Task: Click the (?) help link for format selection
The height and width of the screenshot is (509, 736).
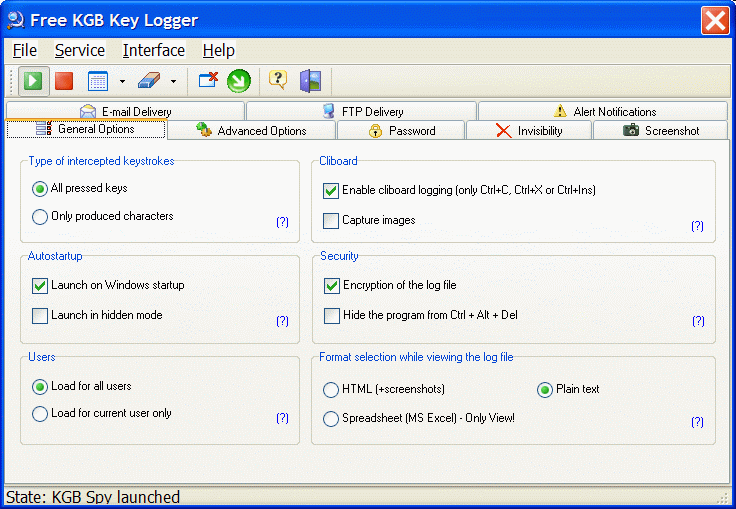Action: point(698,422)
